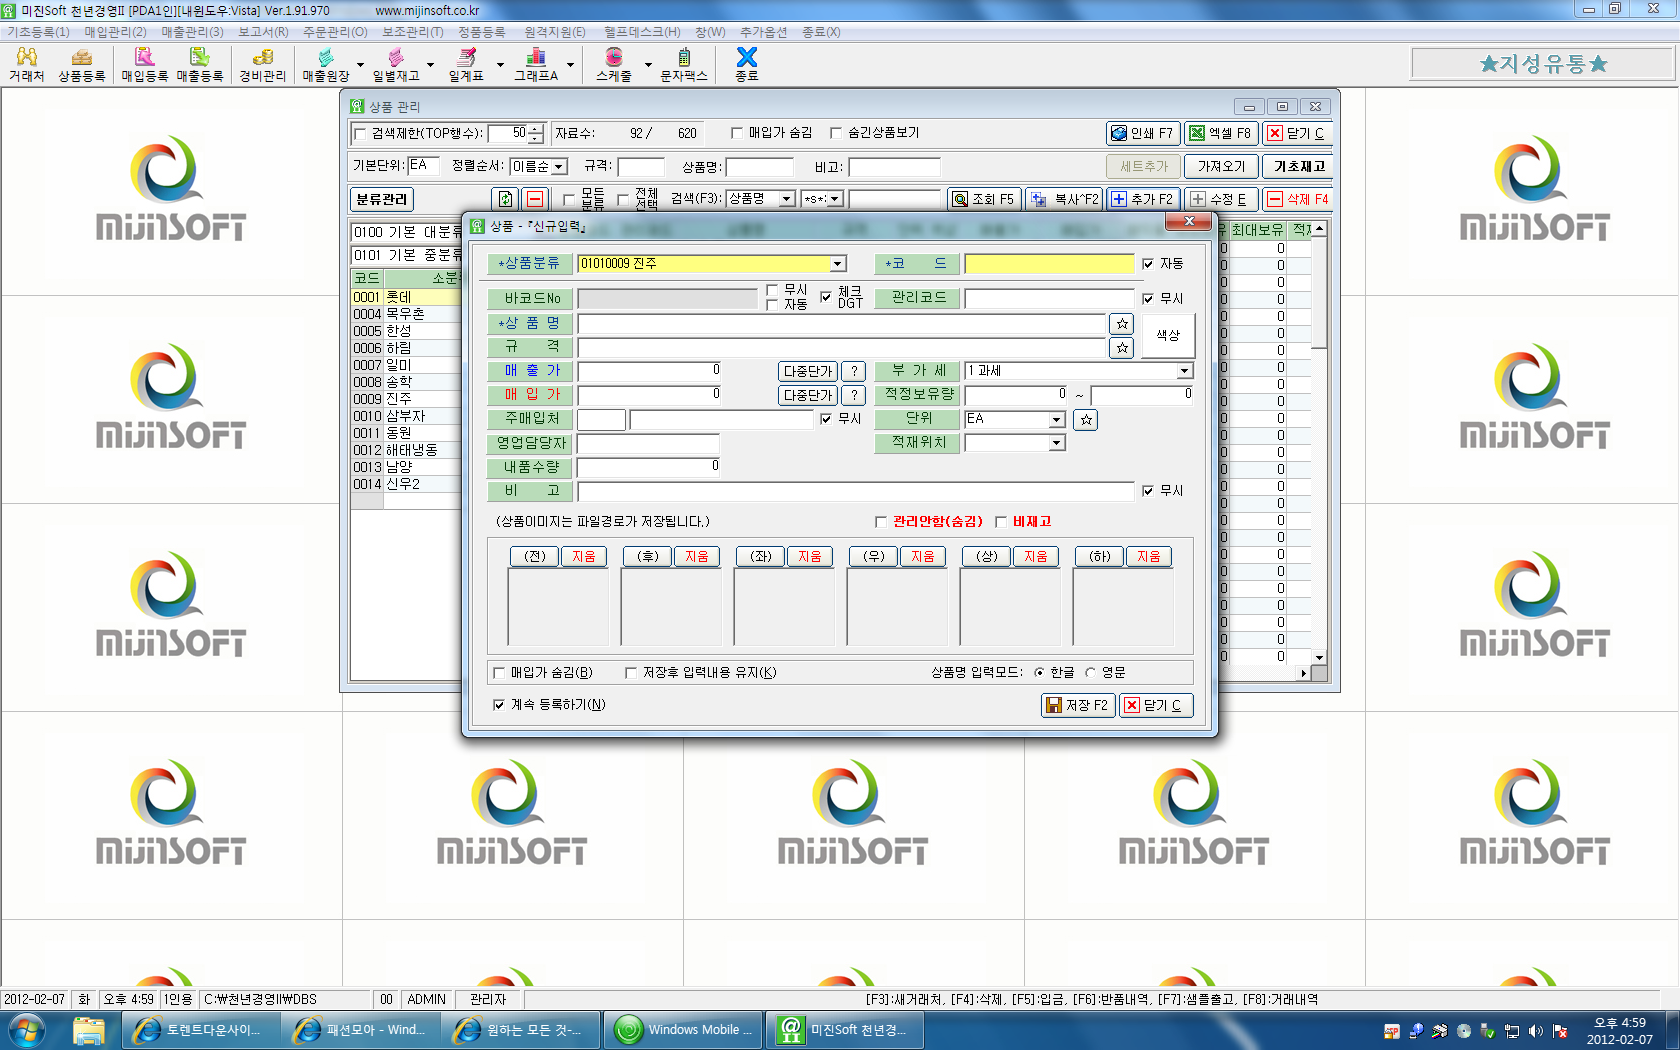
Task: Select the 영문 input mode radio button
Action: click(x=1091, y=673)
